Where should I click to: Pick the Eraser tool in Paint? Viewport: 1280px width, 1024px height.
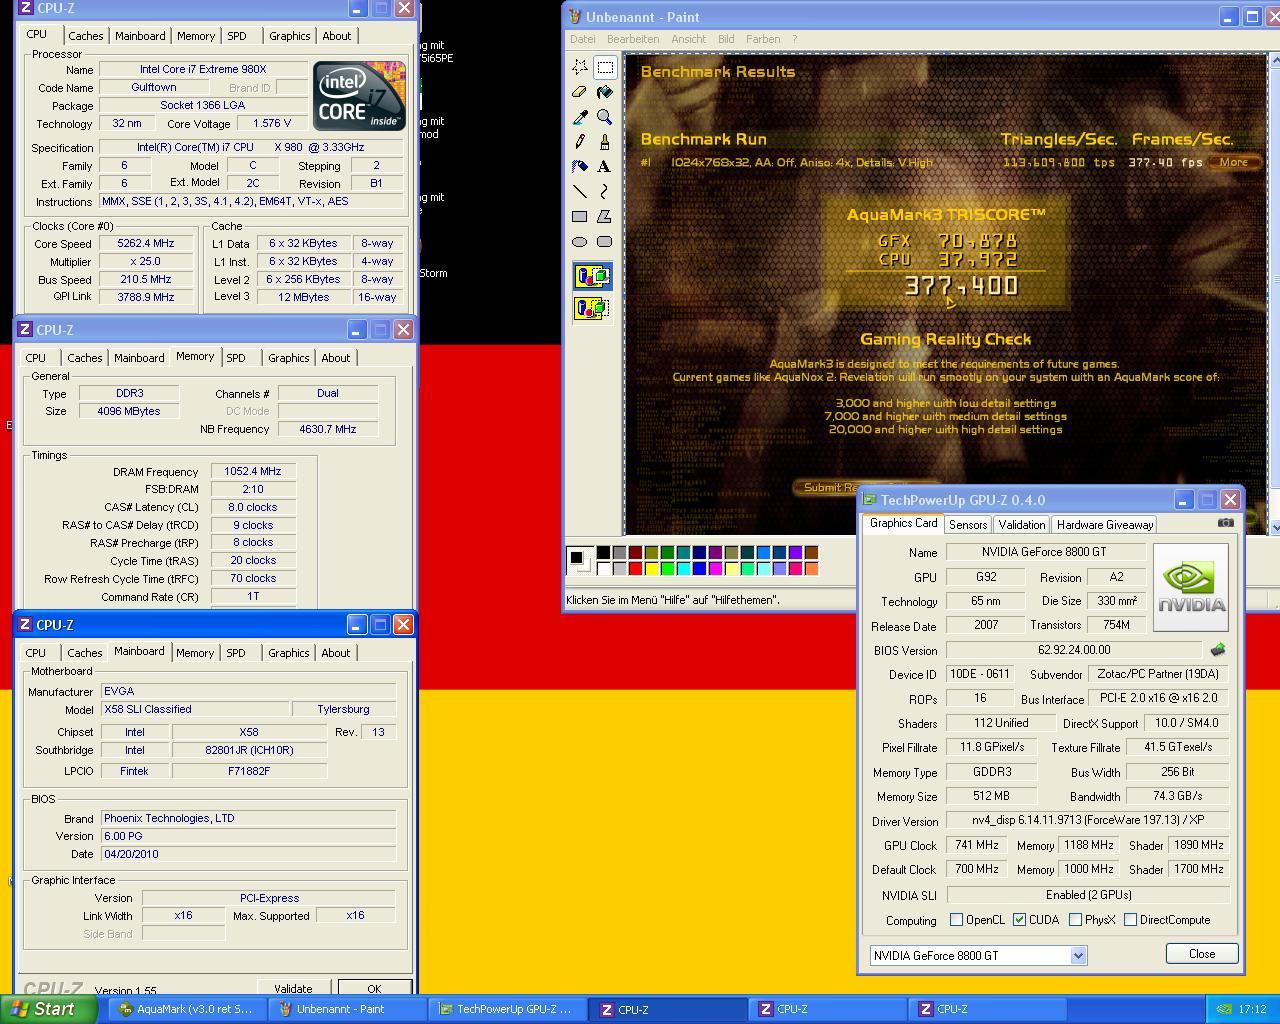pos(580,92)
